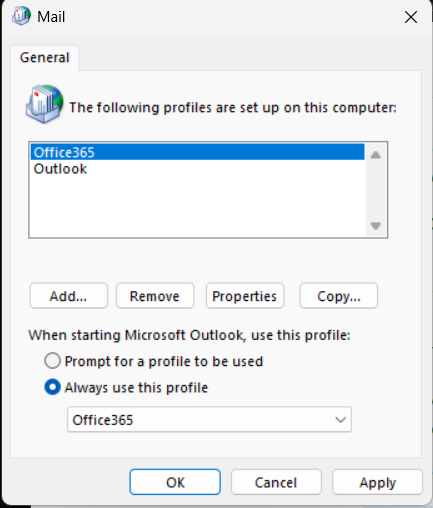
Task: Click the Add... button
Action: coord(69,296)
